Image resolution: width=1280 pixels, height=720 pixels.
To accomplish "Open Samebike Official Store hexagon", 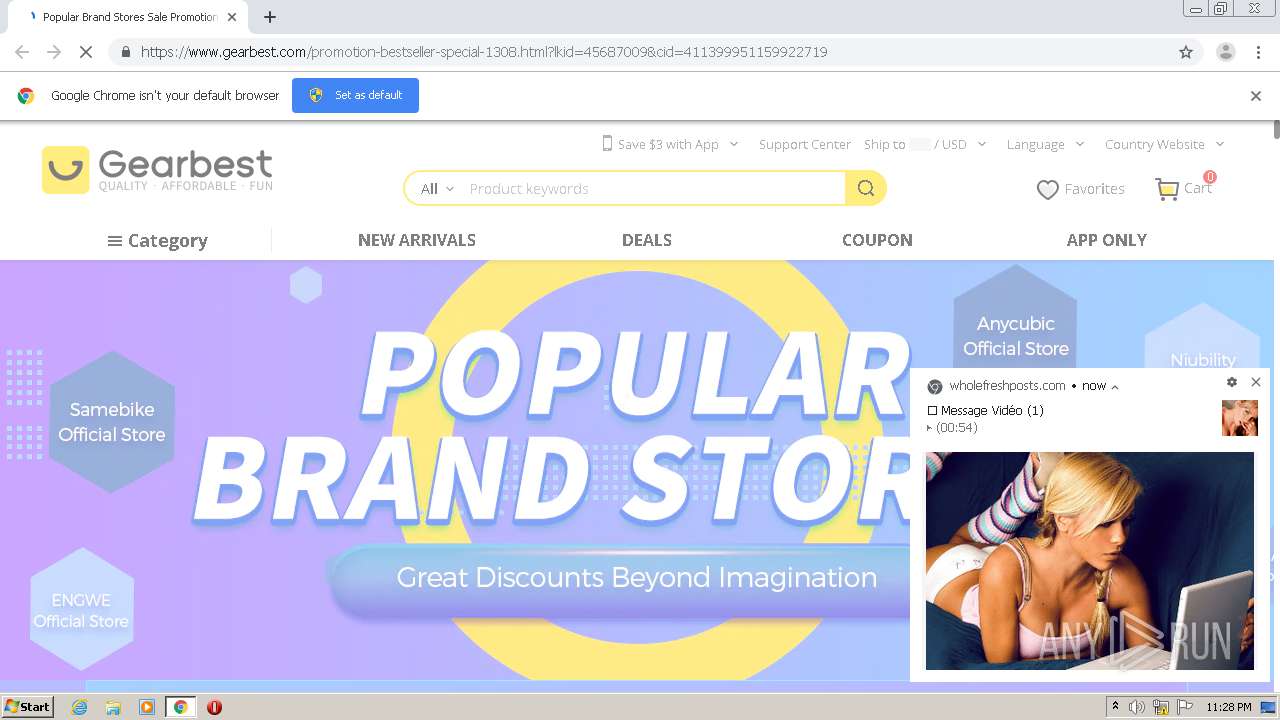I will pyautogui.click(x=112, y=422).
